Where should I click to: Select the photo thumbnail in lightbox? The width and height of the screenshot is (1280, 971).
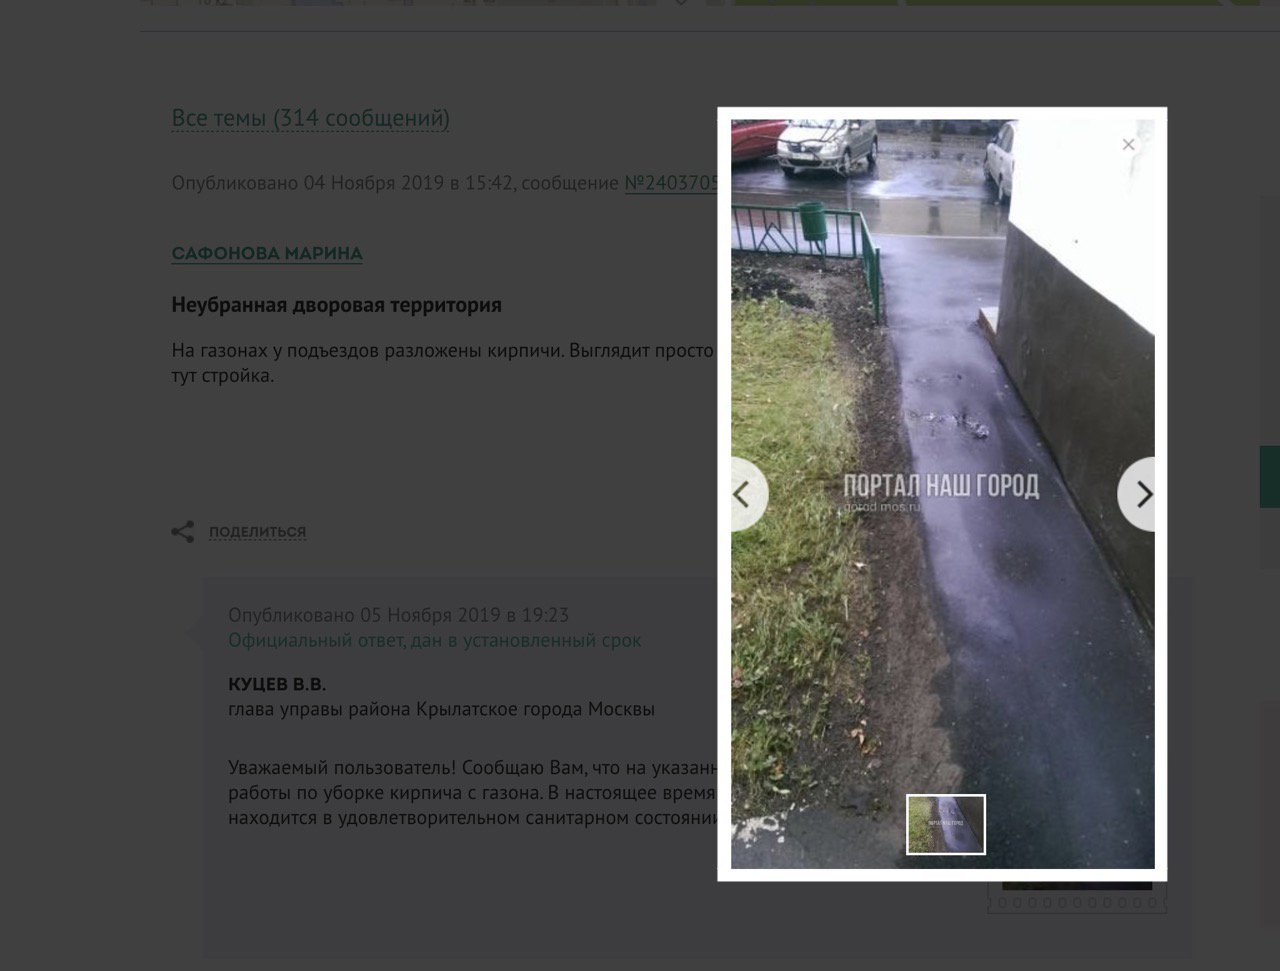pyautogui.click(x=946, y=824)
